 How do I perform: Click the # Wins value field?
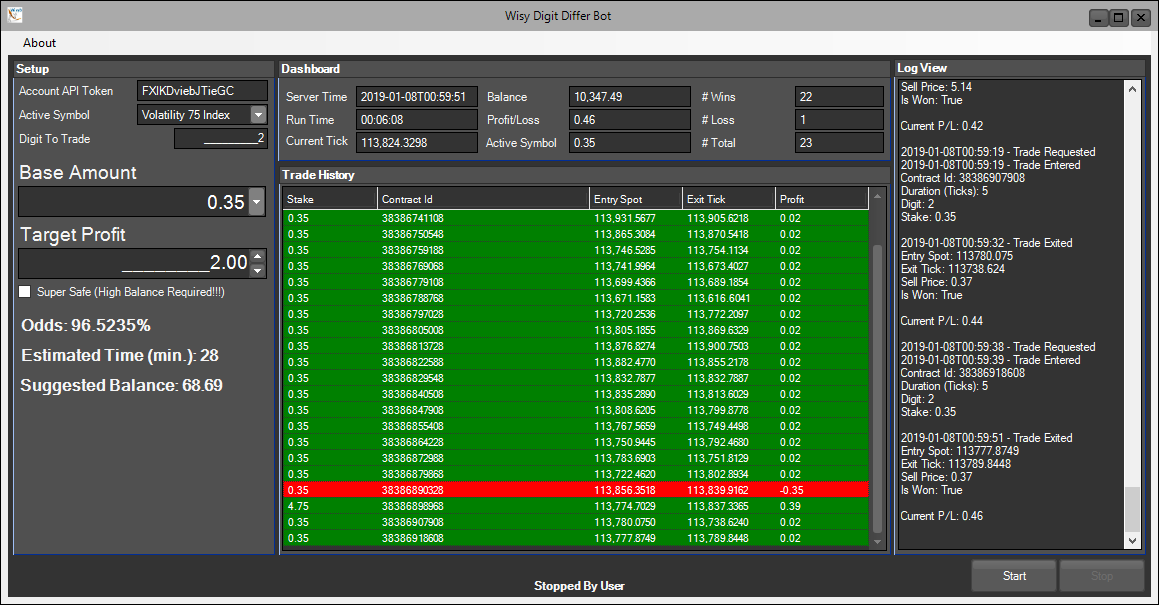pyautogui.click(x=839, y=97)
